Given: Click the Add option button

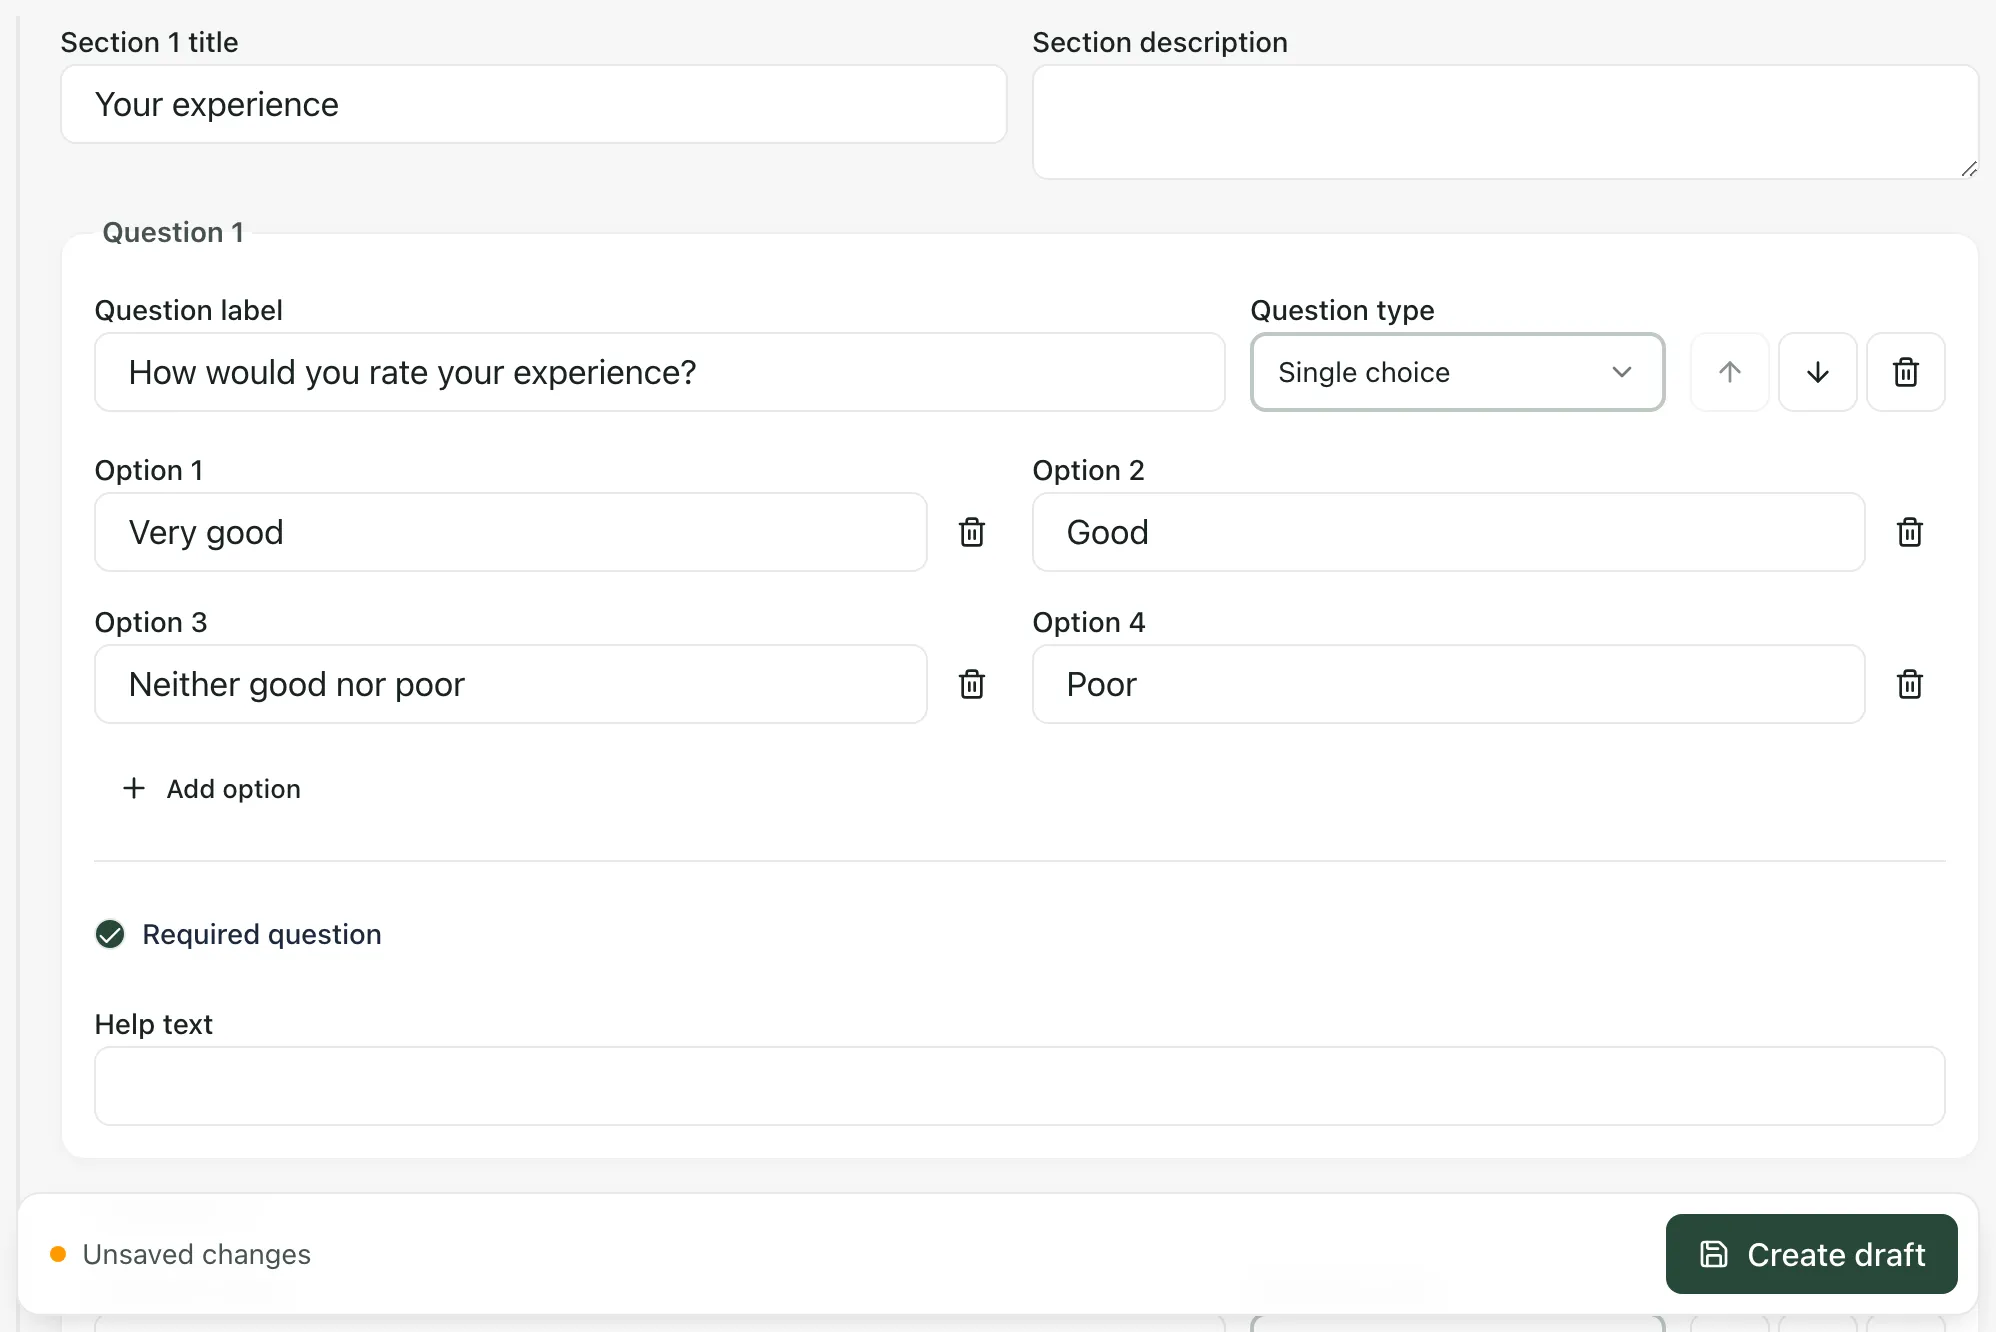Looking at the screenshot, I should [211, 789].
